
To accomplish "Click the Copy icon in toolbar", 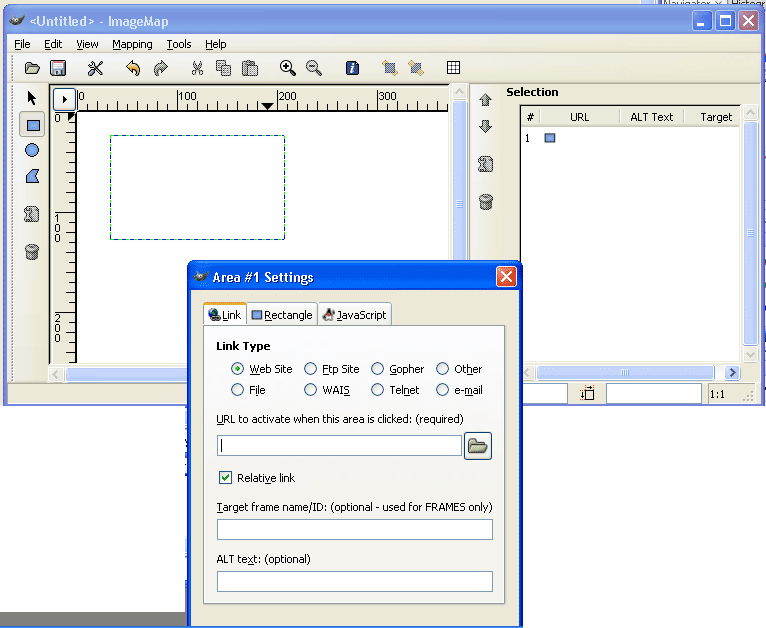I will 223,68.
